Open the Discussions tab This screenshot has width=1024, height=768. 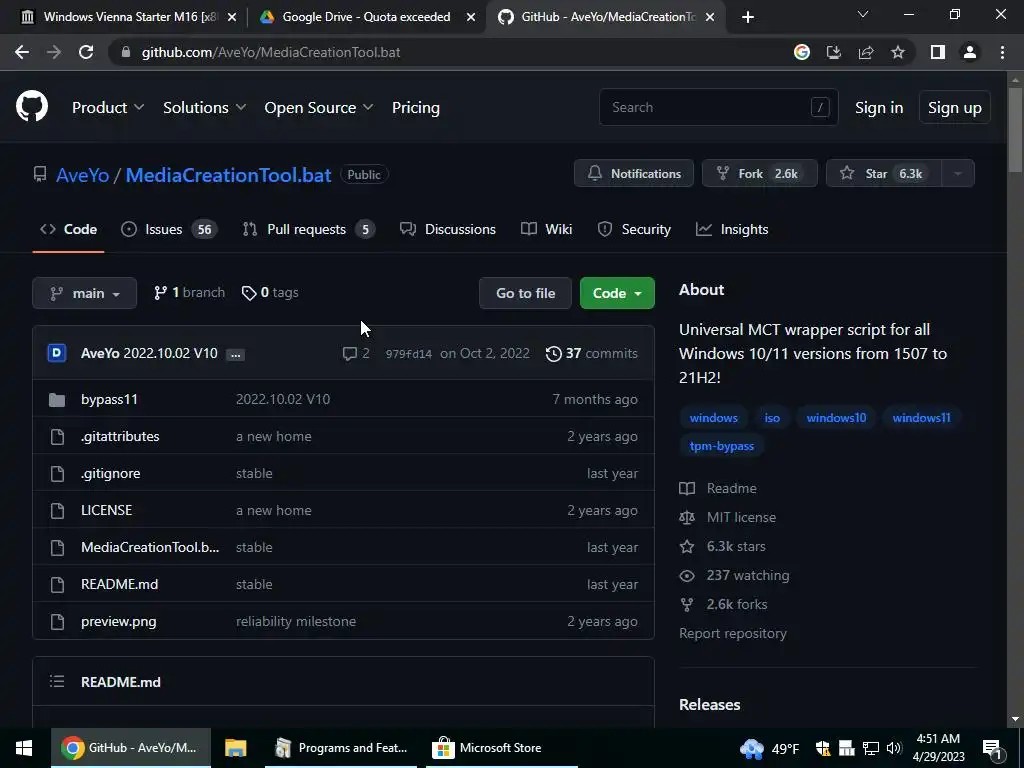[x=448, y=229]
